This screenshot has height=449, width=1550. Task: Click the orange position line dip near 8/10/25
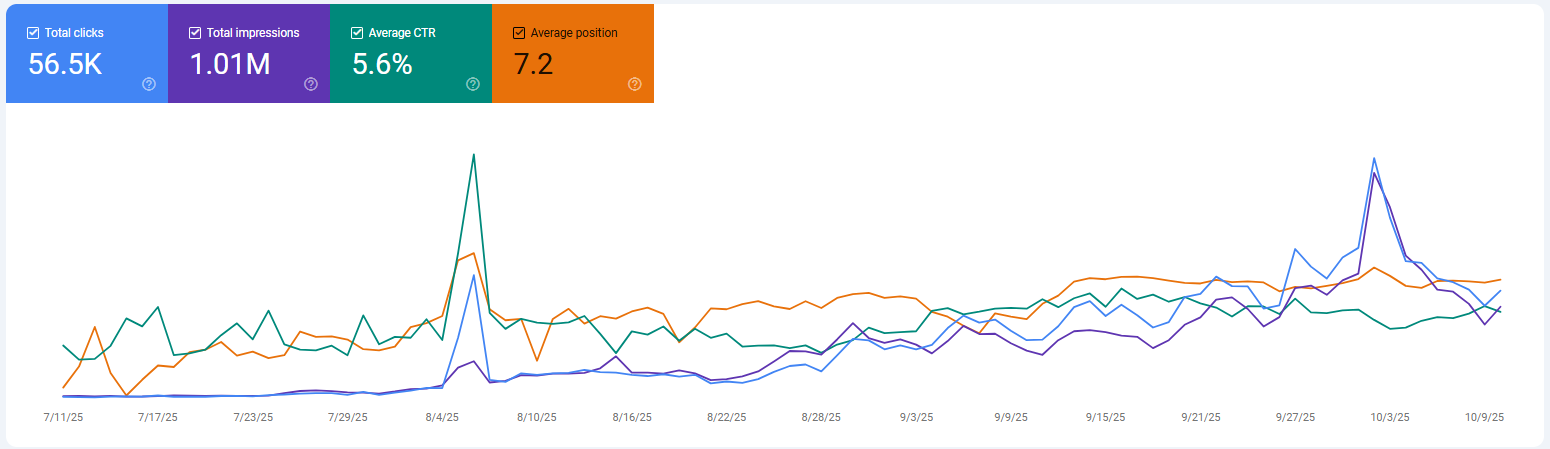(536, 360)
